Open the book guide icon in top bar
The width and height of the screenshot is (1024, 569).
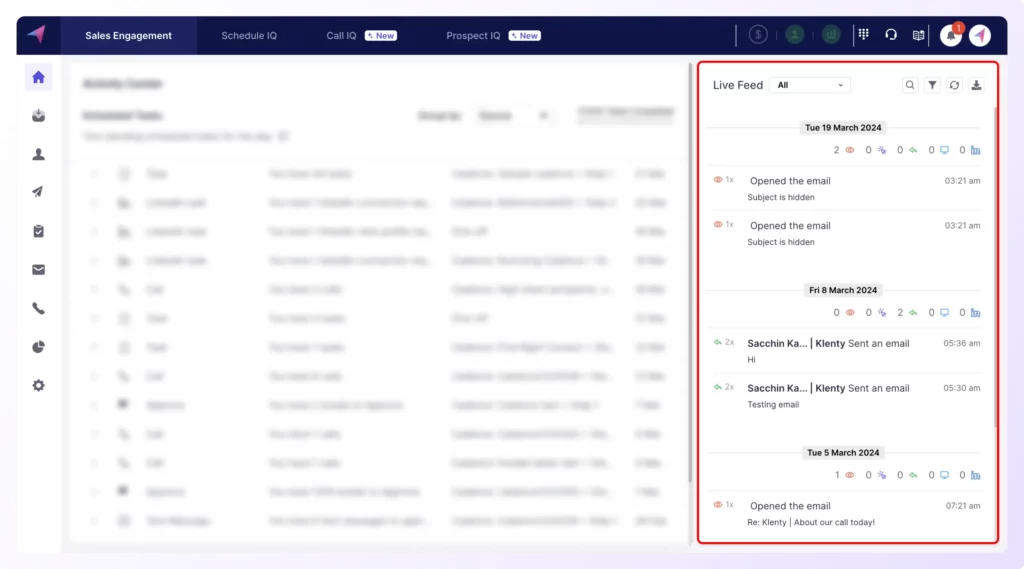tap(918, 35)
